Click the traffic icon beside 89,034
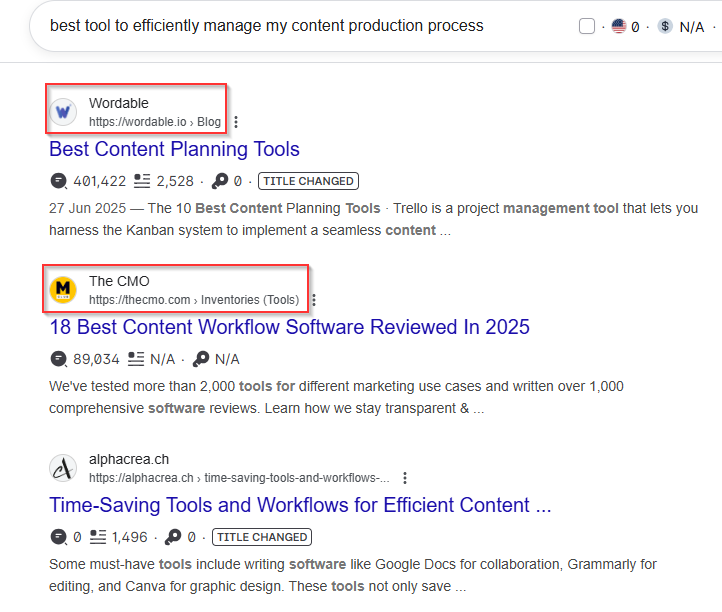This screenshot has width=722, height=612. [58, 359]
